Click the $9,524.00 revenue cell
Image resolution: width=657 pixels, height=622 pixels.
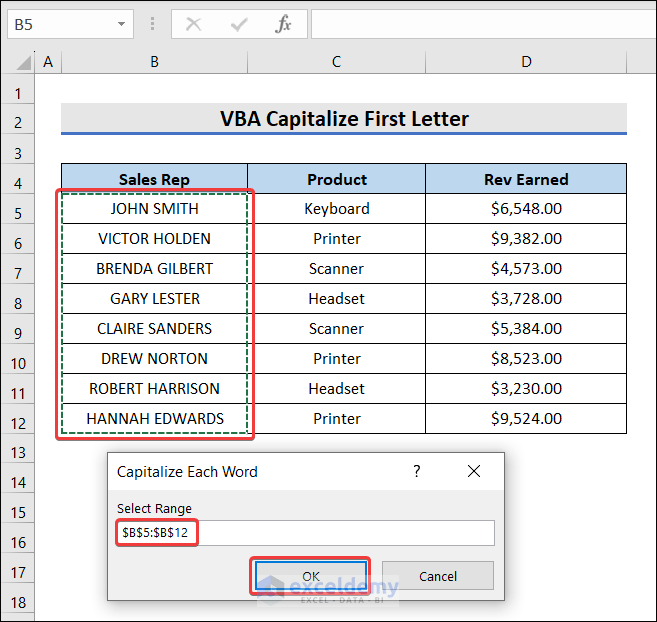point(526,419)
